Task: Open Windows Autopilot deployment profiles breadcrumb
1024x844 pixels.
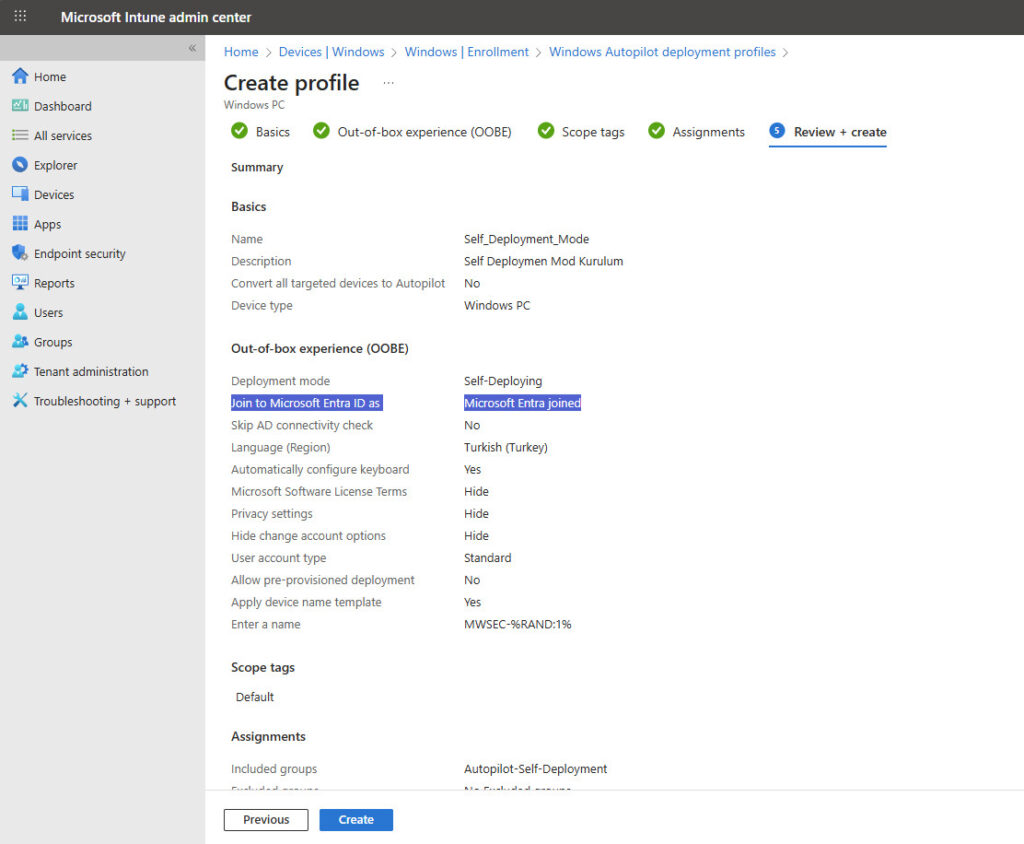Action: [662, 52]
